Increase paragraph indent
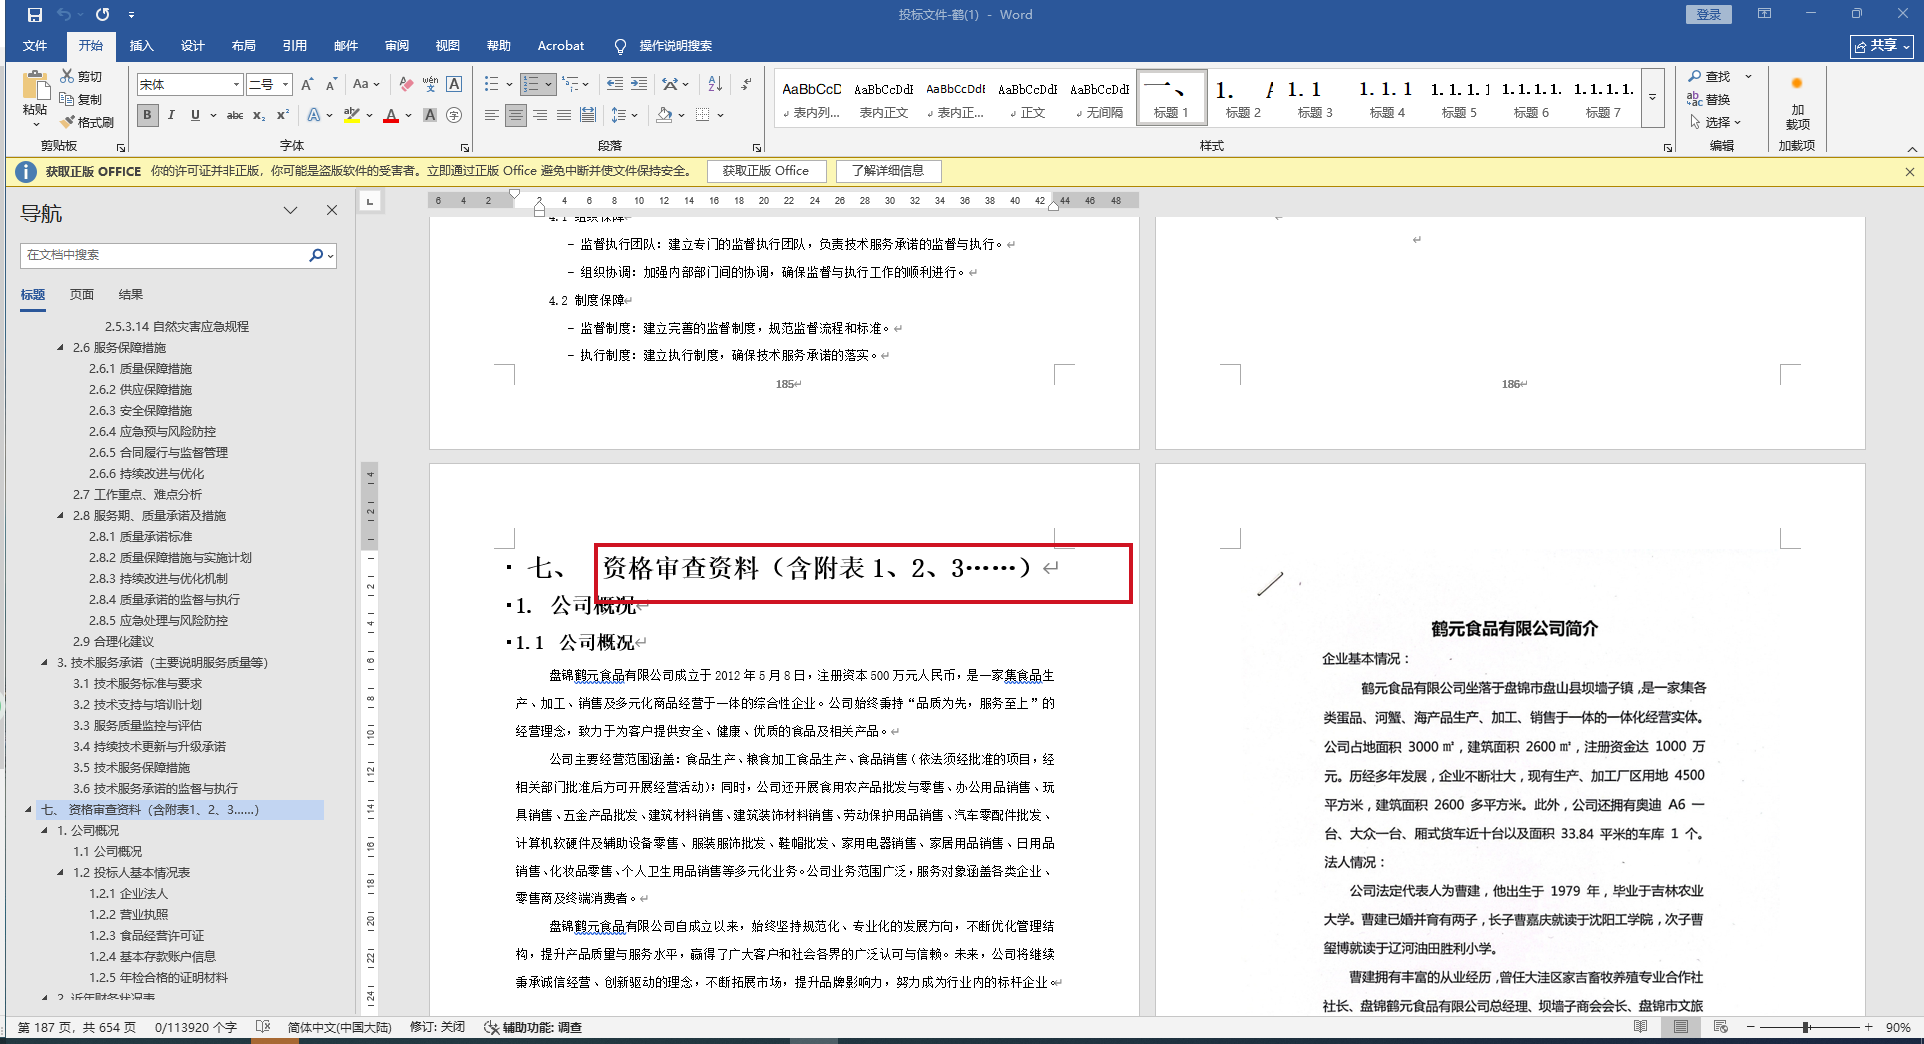This screenshot has width=1924, height=1044. (x=639, y=85)
